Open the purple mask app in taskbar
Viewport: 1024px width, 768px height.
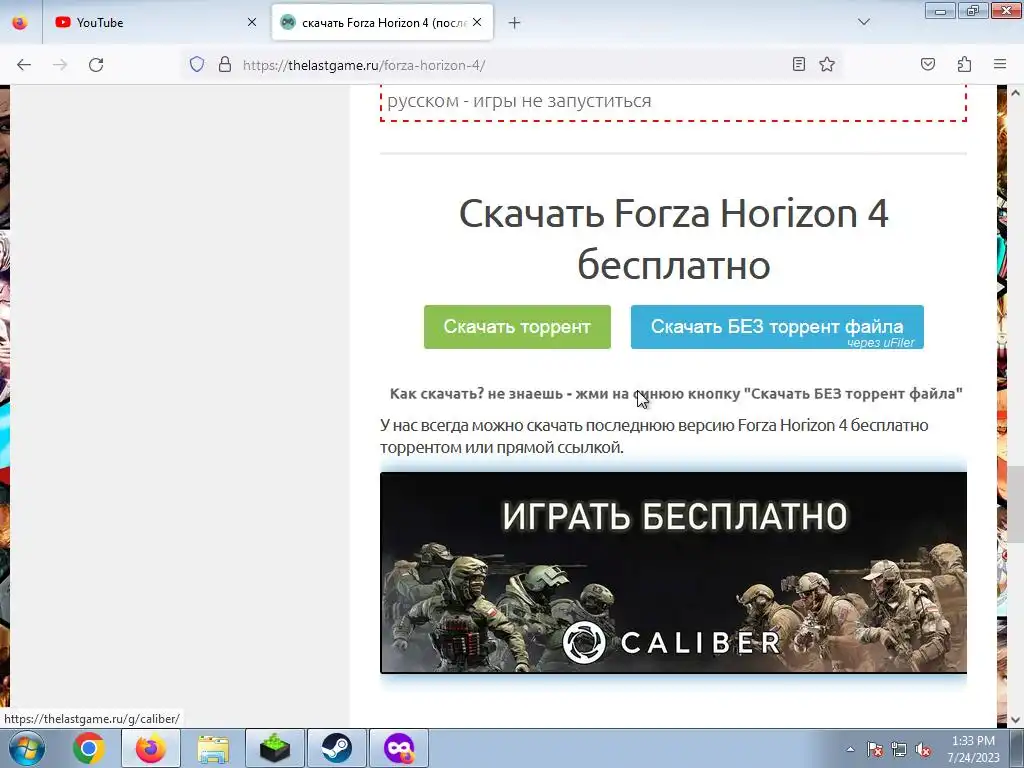[x=399, y=748]
